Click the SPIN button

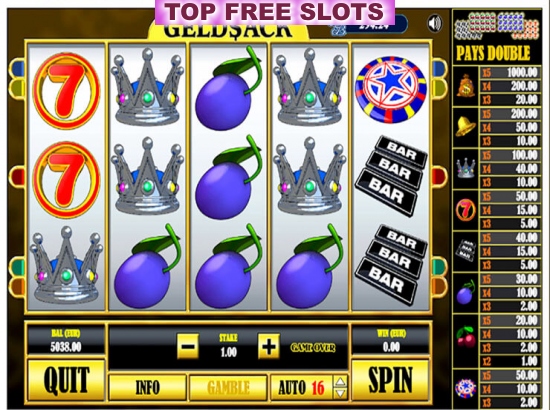point(390,380)
